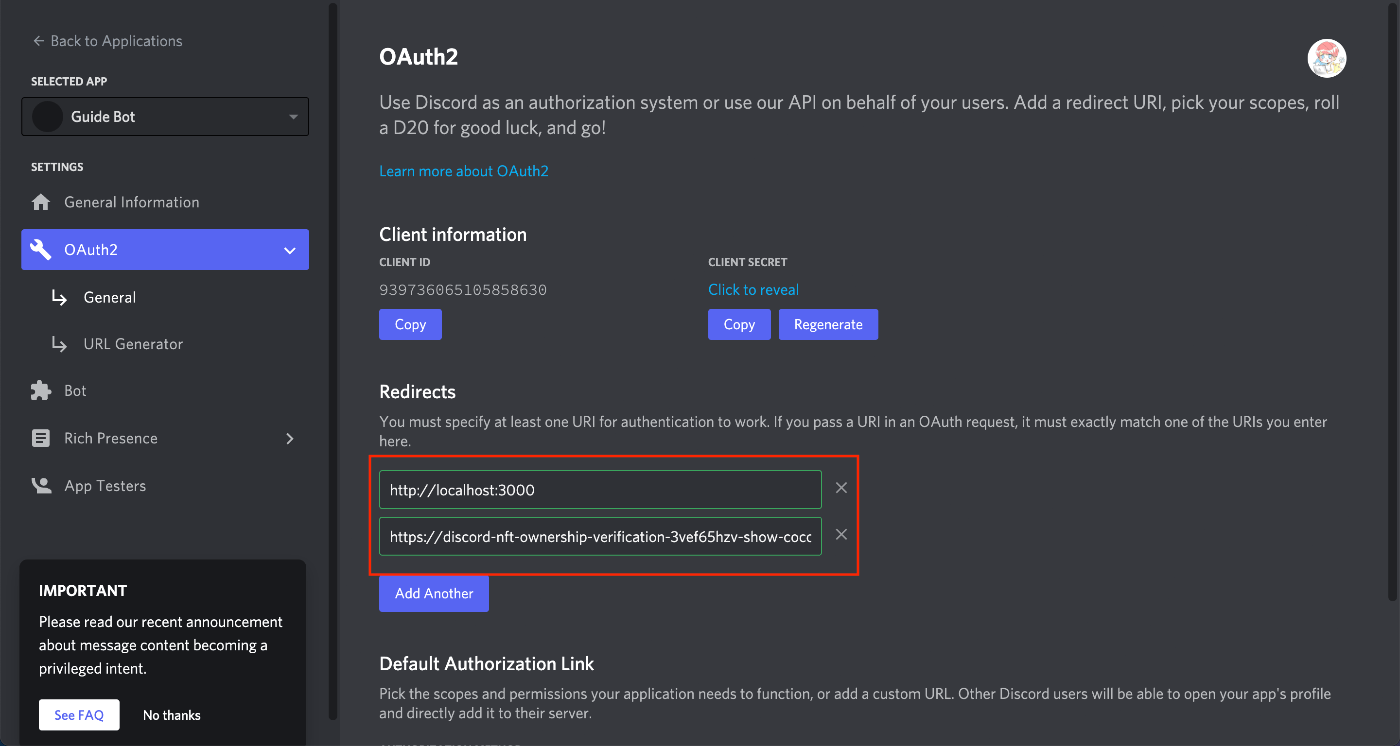The height and width of the screenshot is (746, 1400).
Task: Add another redirect URI
Action: click(x=434, y=593)
